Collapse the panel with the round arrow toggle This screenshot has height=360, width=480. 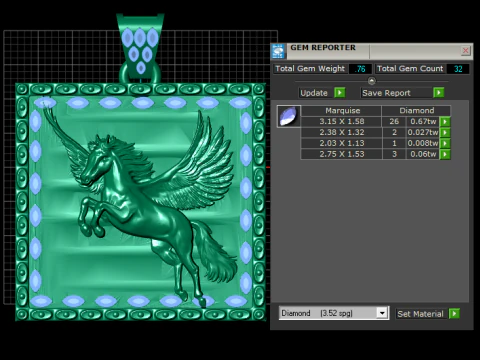click(371, 81)
